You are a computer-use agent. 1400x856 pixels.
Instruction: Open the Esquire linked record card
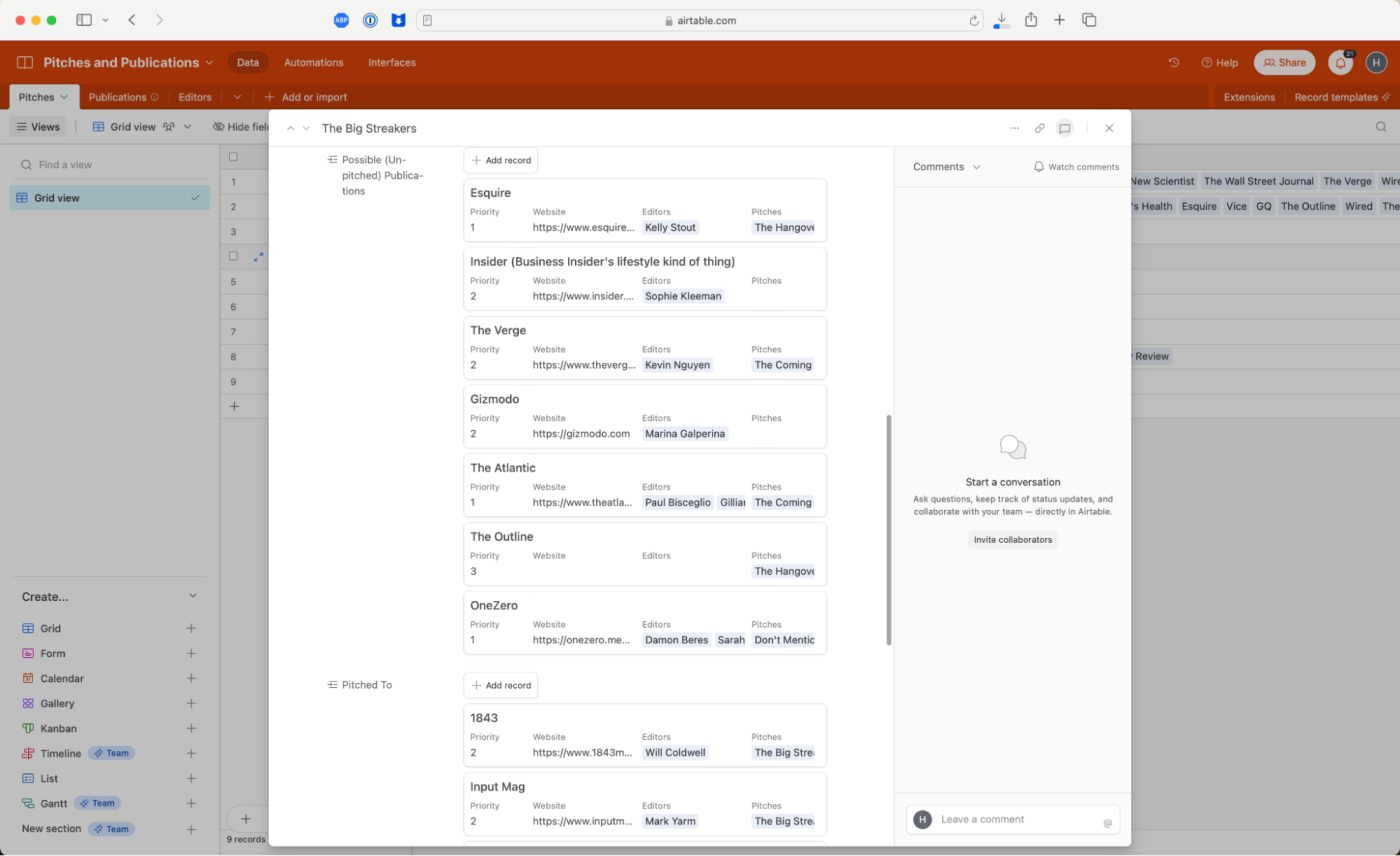pos(645,210)
